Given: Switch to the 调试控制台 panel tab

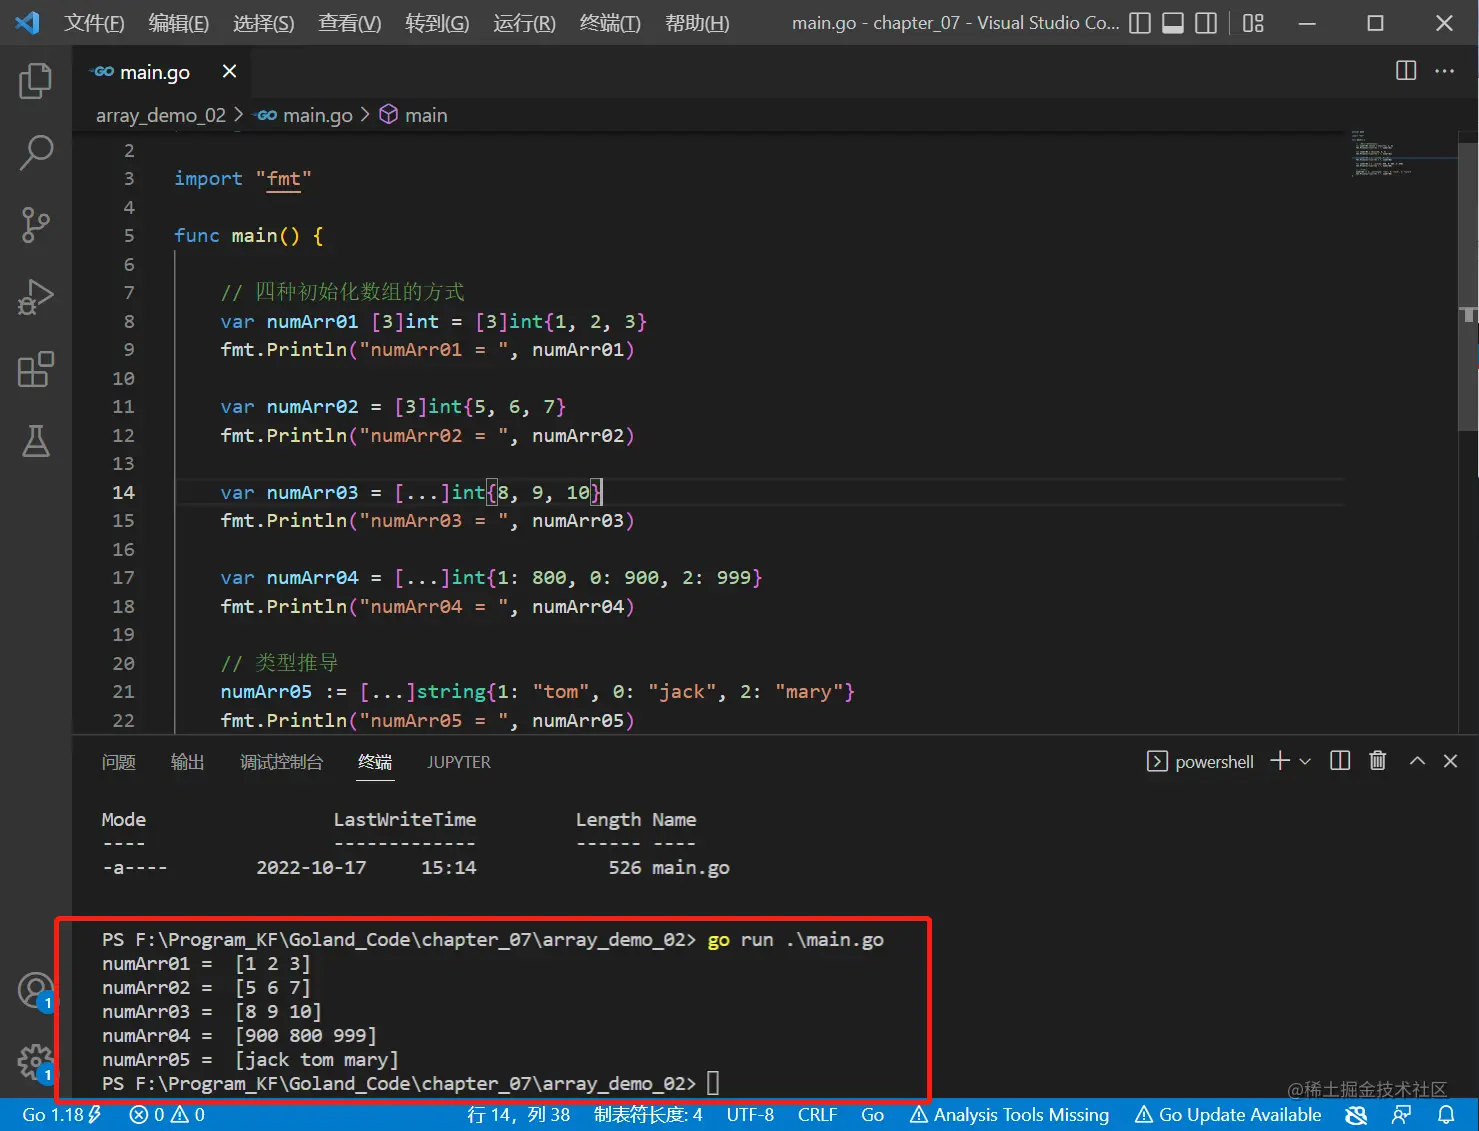Looking at the screenshot, I should click(x=282, y=762).
